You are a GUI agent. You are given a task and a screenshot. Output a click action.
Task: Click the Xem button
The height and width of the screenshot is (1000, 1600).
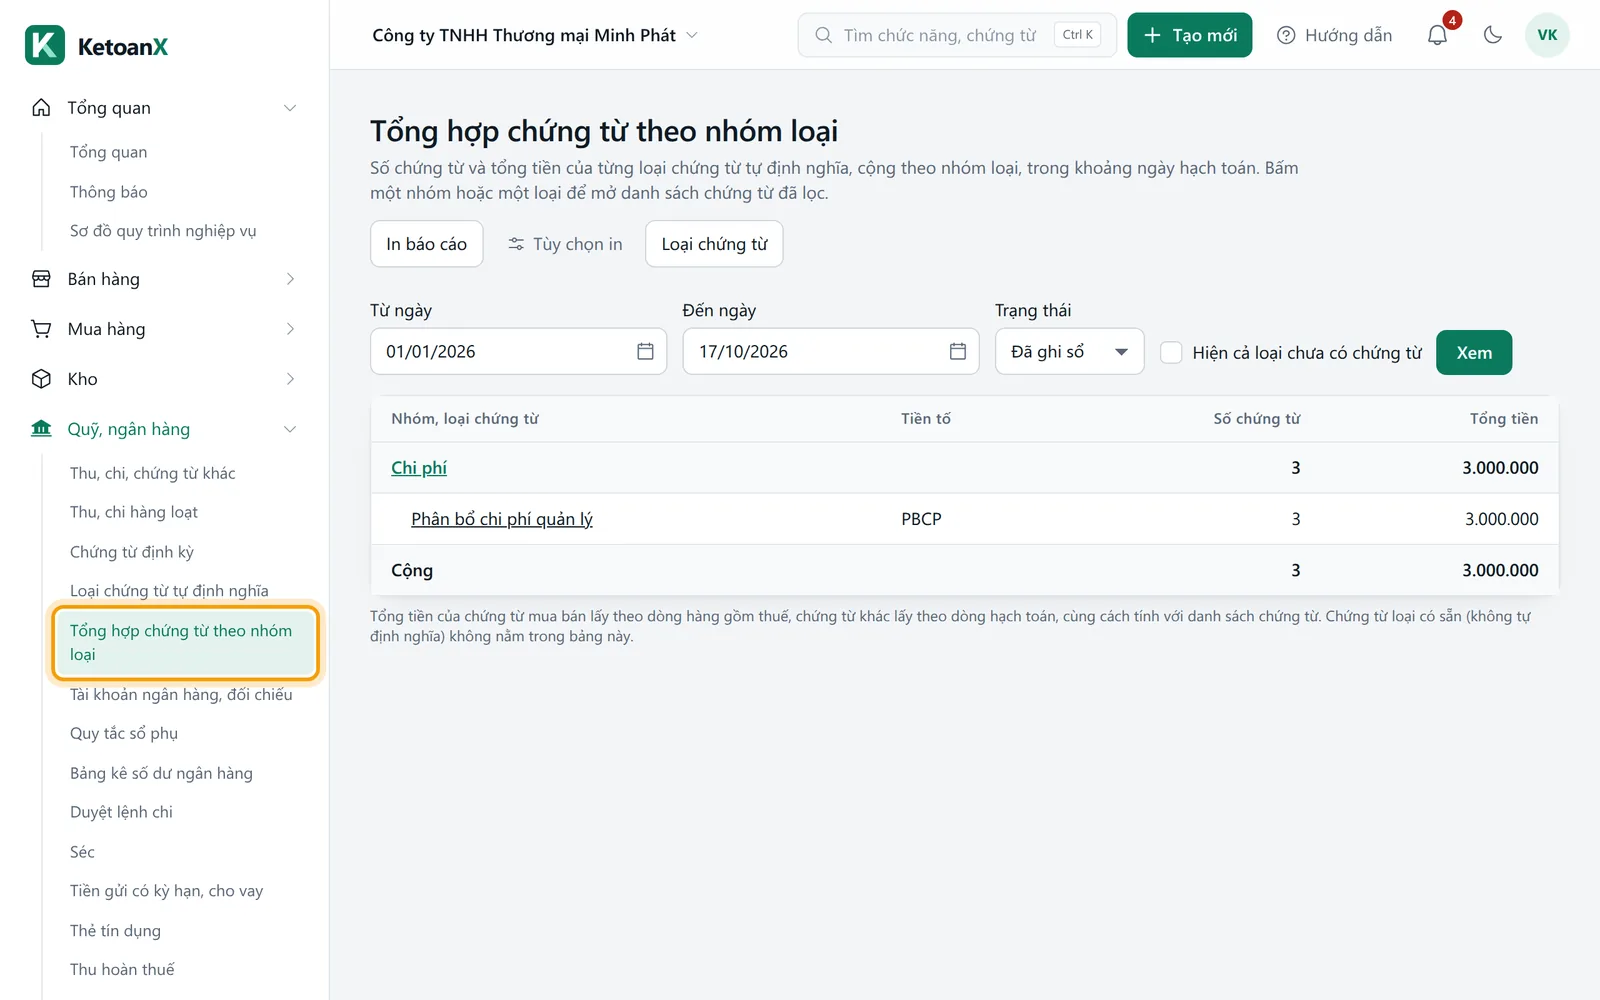click(x=1474, y=352)
